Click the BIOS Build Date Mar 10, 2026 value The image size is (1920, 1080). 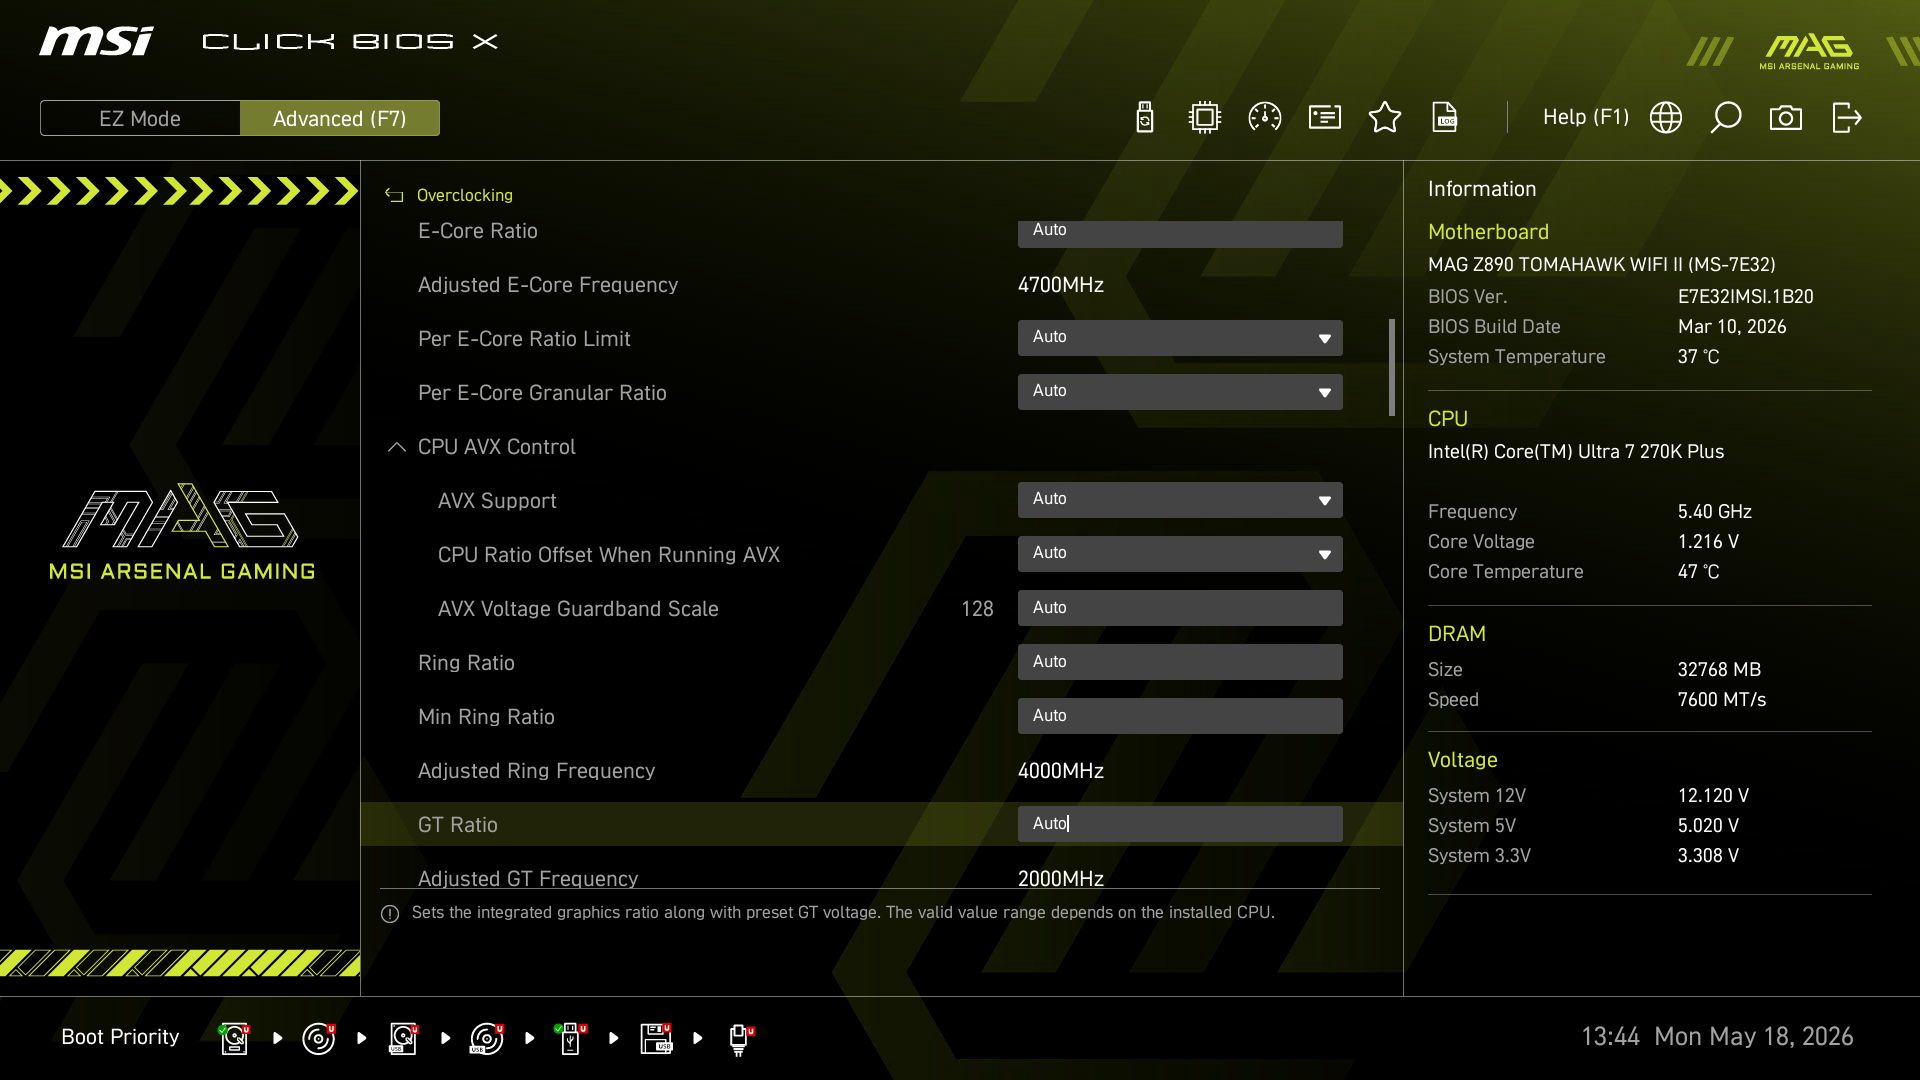[1732, 327]
